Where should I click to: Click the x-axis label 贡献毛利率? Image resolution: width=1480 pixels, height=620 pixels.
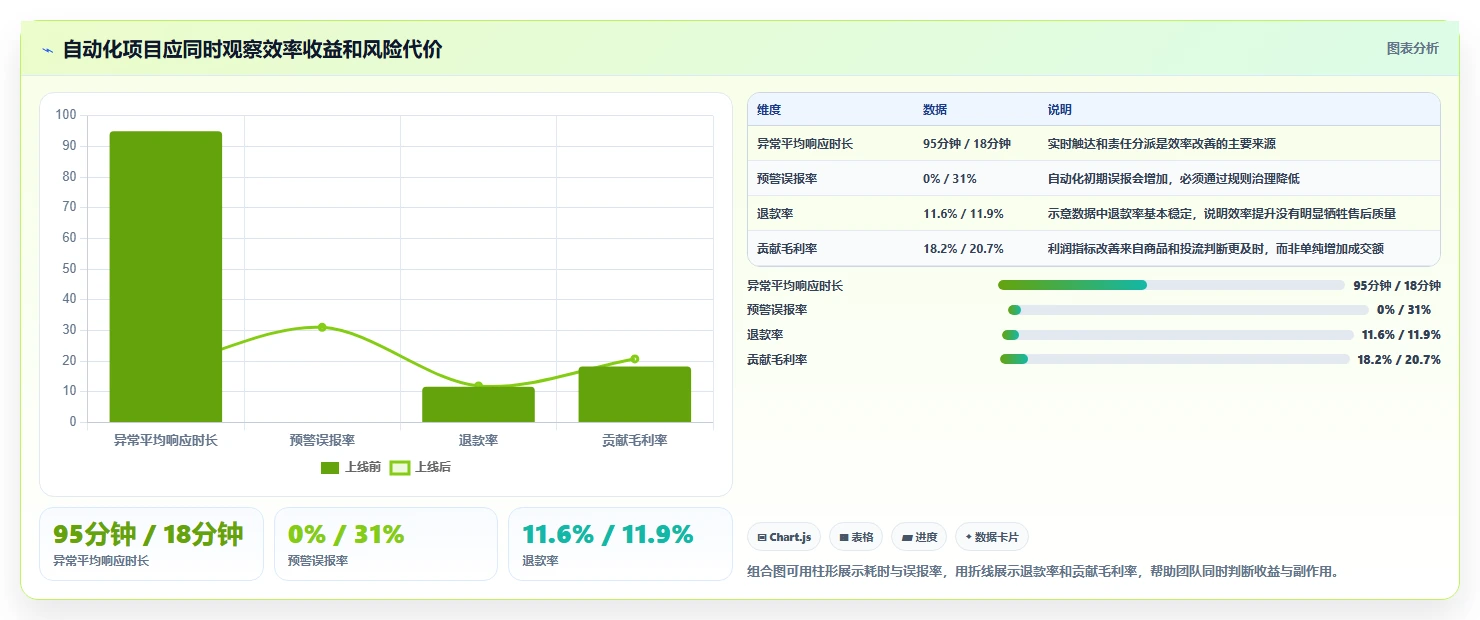(634, 440)
